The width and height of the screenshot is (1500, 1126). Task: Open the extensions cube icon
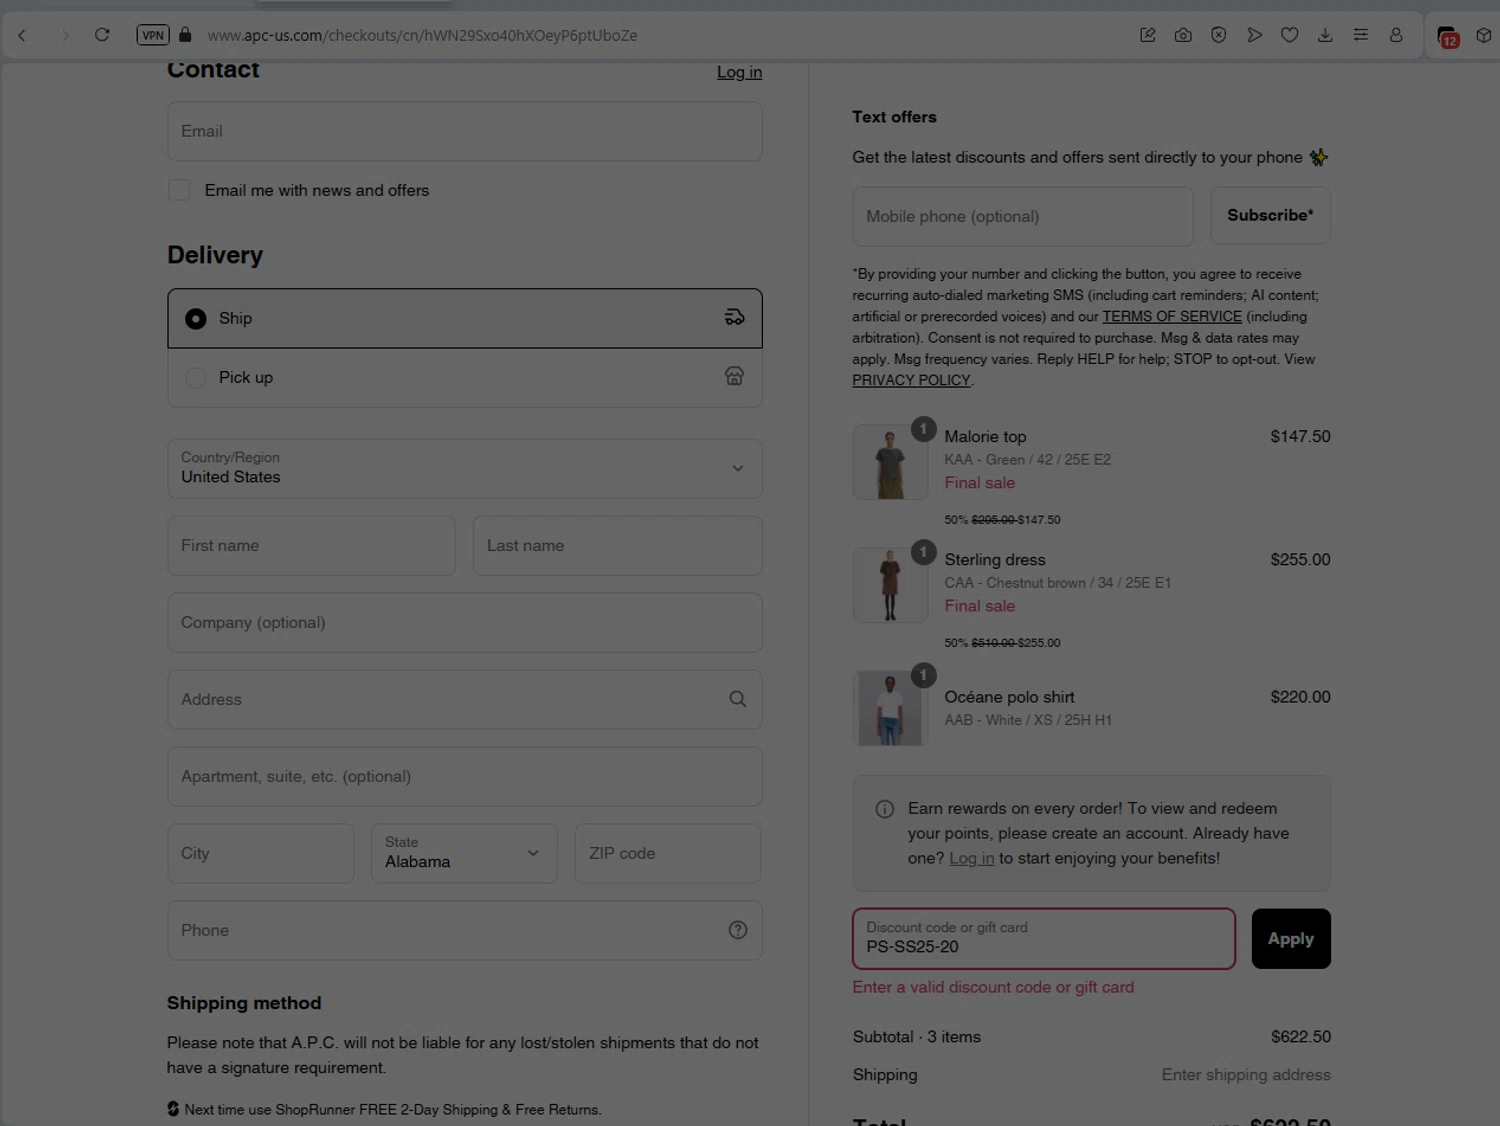pos(1484,35)
